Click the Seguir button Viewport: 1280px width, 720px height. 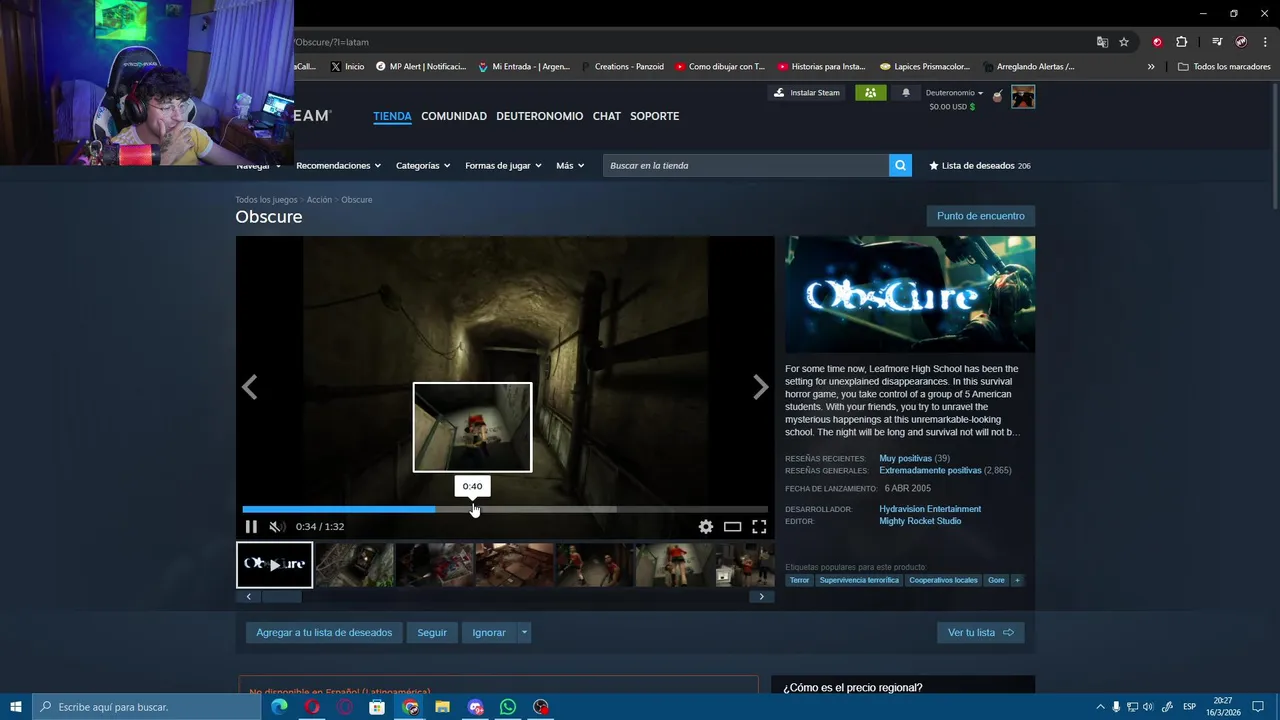click(x=432, y=632)
